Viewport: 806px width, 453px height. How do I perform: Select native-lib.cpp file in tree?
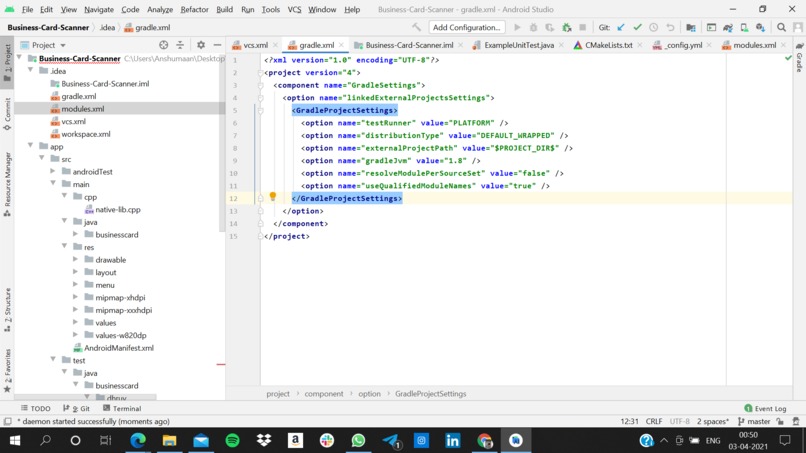coord(118,209)
